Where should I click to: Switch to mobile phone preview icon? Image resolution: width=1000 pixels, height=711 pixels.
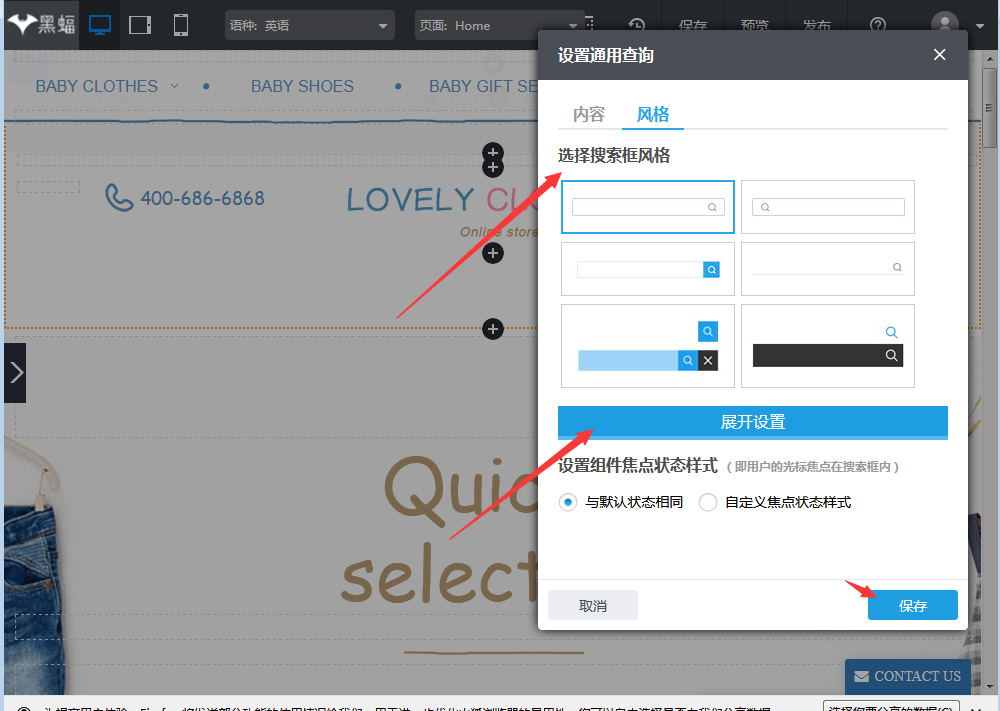[180, 26]
